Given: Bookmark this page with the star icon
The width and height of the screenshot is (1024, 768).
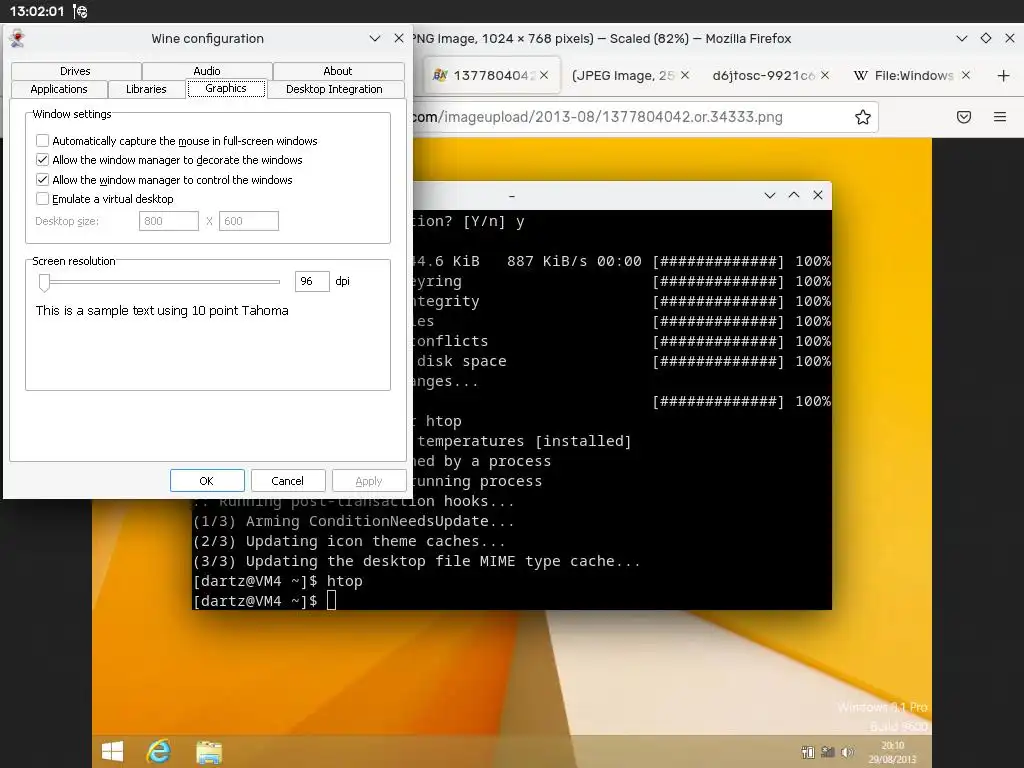Looking at the screenshot, I should (x=863, y=117).
